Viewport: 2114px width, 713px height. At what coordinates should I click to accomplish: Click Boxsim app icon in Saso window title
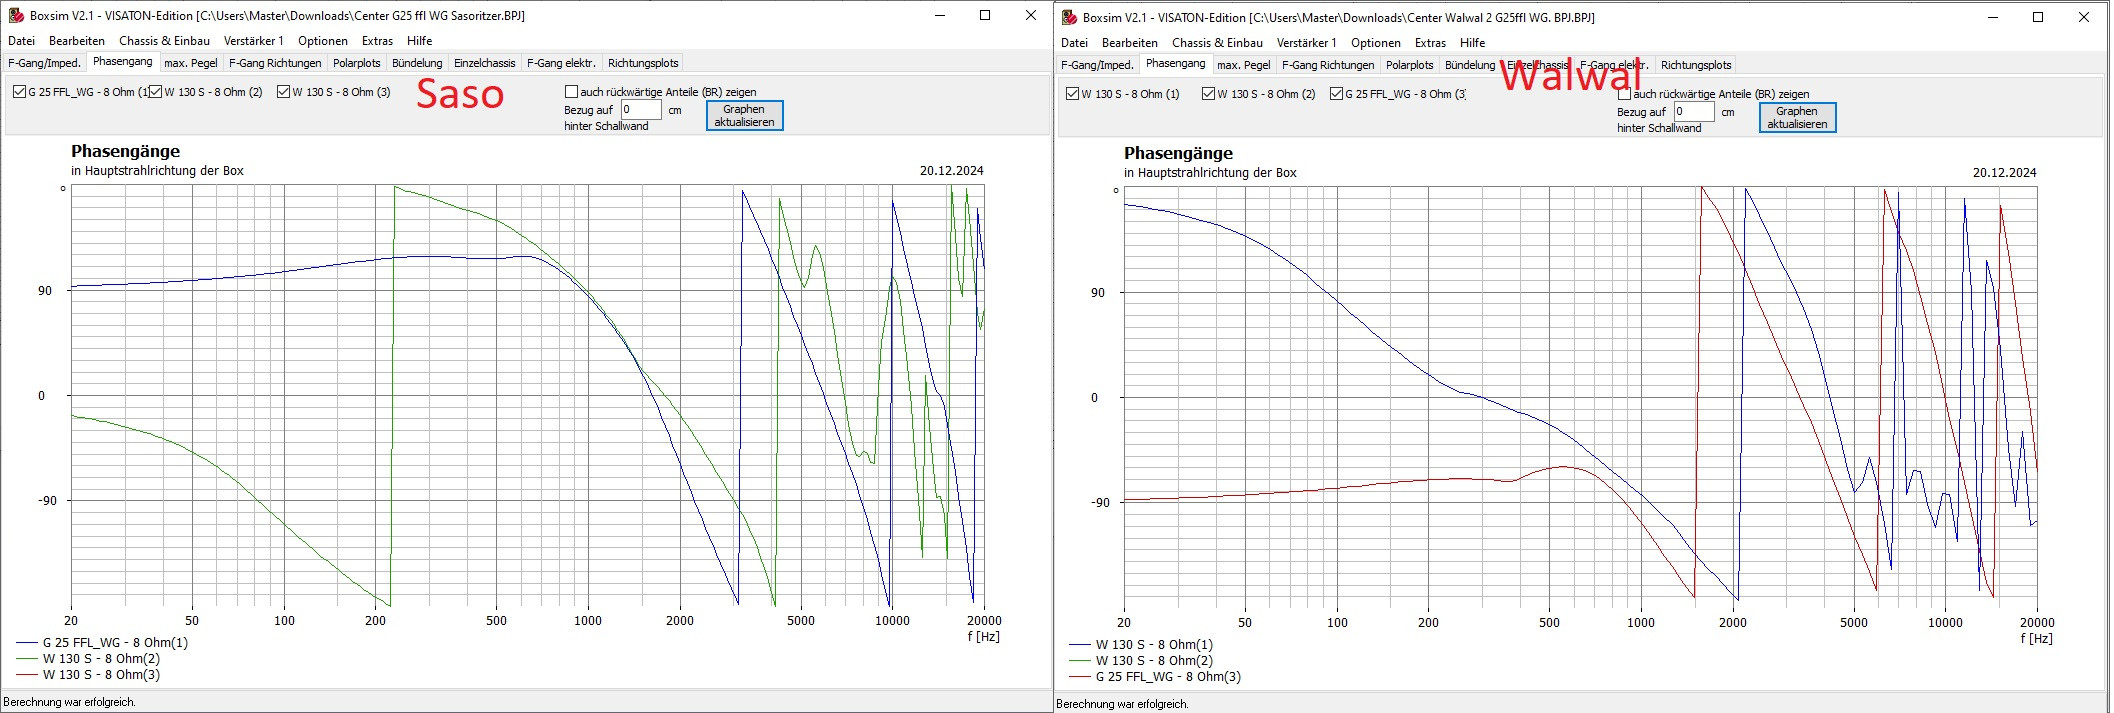16,15
